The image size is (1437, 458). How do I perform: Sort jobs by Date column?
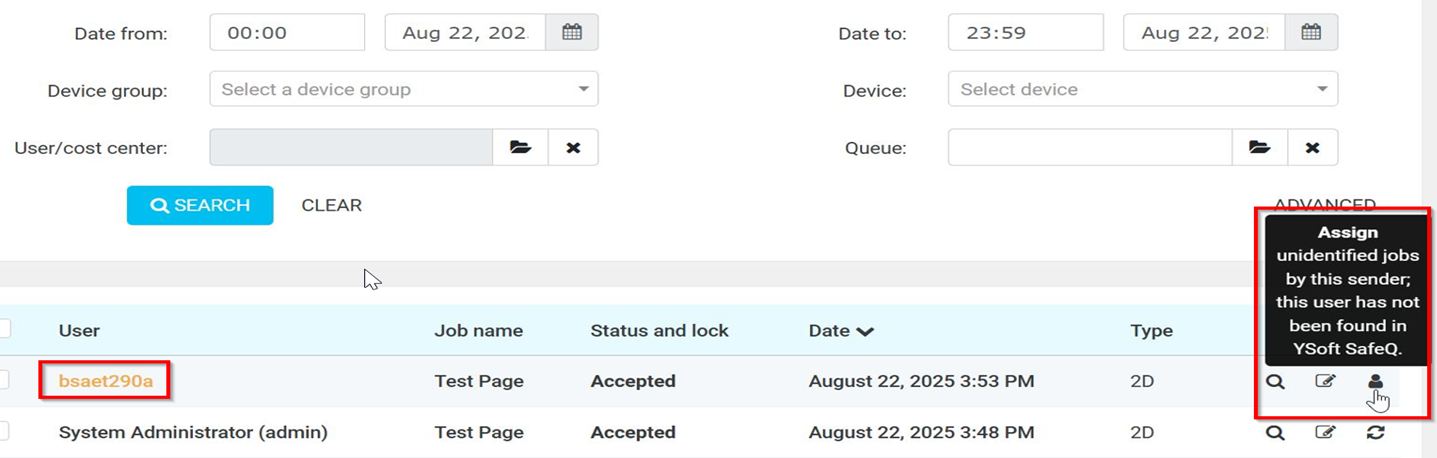840,331
